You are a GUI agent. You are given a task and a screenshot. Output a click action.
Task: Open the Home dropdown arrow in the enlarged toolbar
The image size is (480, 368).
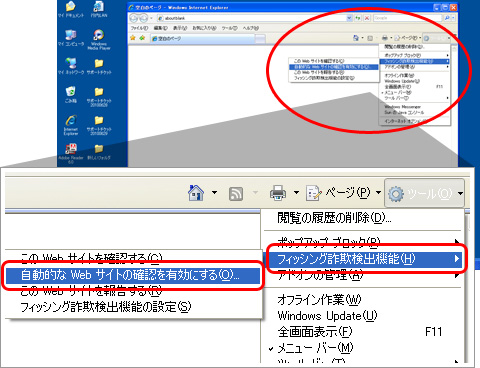pos(214,193)
